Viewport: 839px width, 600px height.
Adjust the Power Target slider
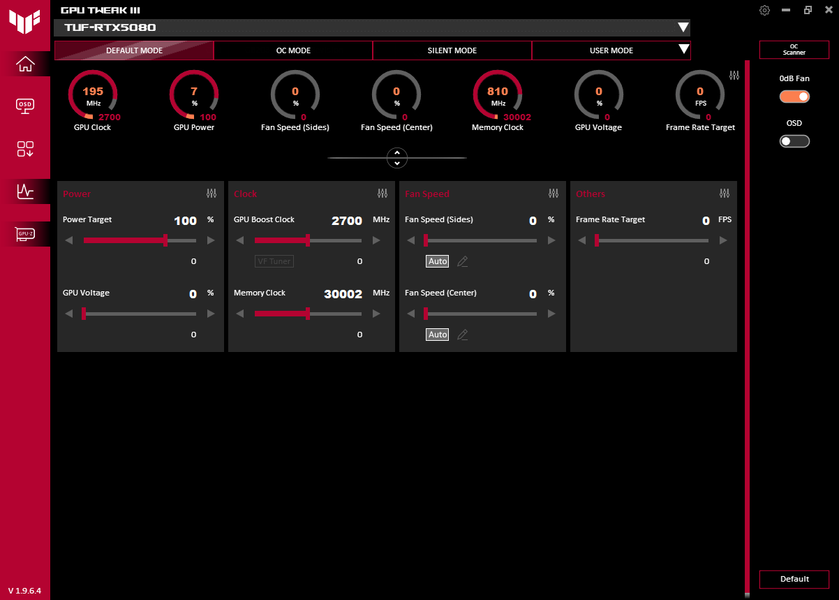[140, 240]
